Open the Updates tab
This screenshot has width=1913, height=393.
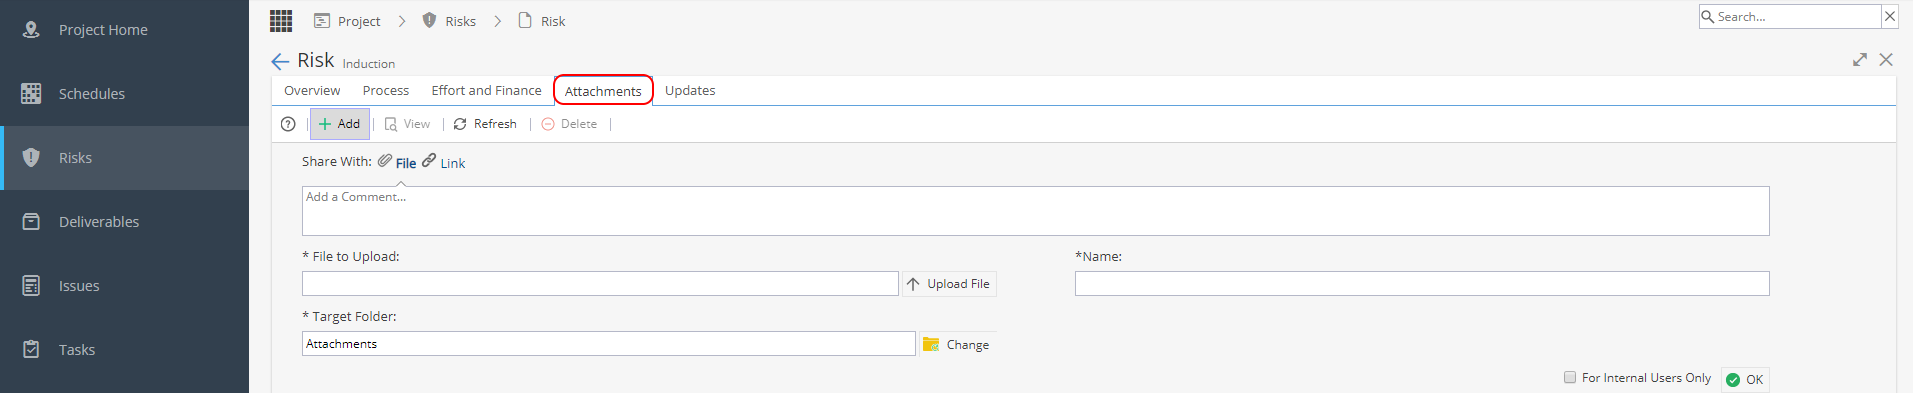pos(690,90)
